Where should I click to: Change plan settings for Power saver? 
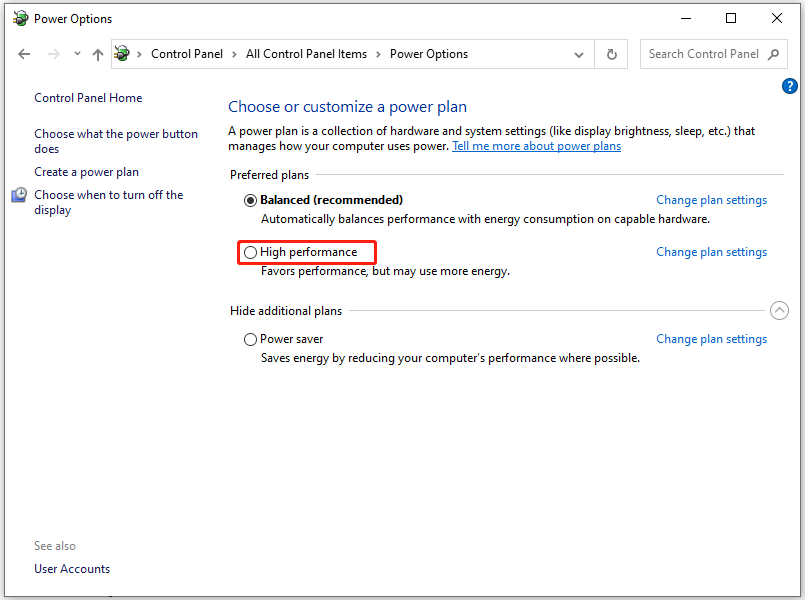point(712,339)
